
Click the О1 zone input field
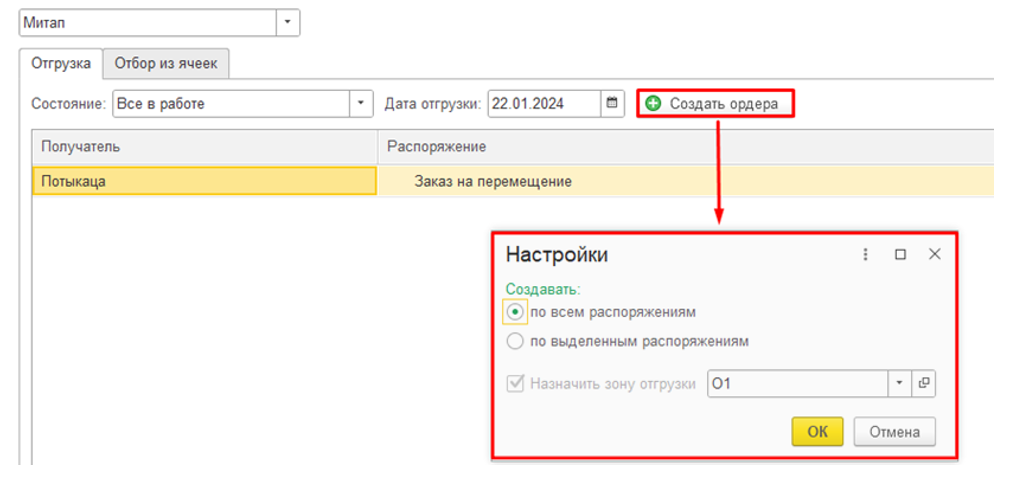point(797,384)
